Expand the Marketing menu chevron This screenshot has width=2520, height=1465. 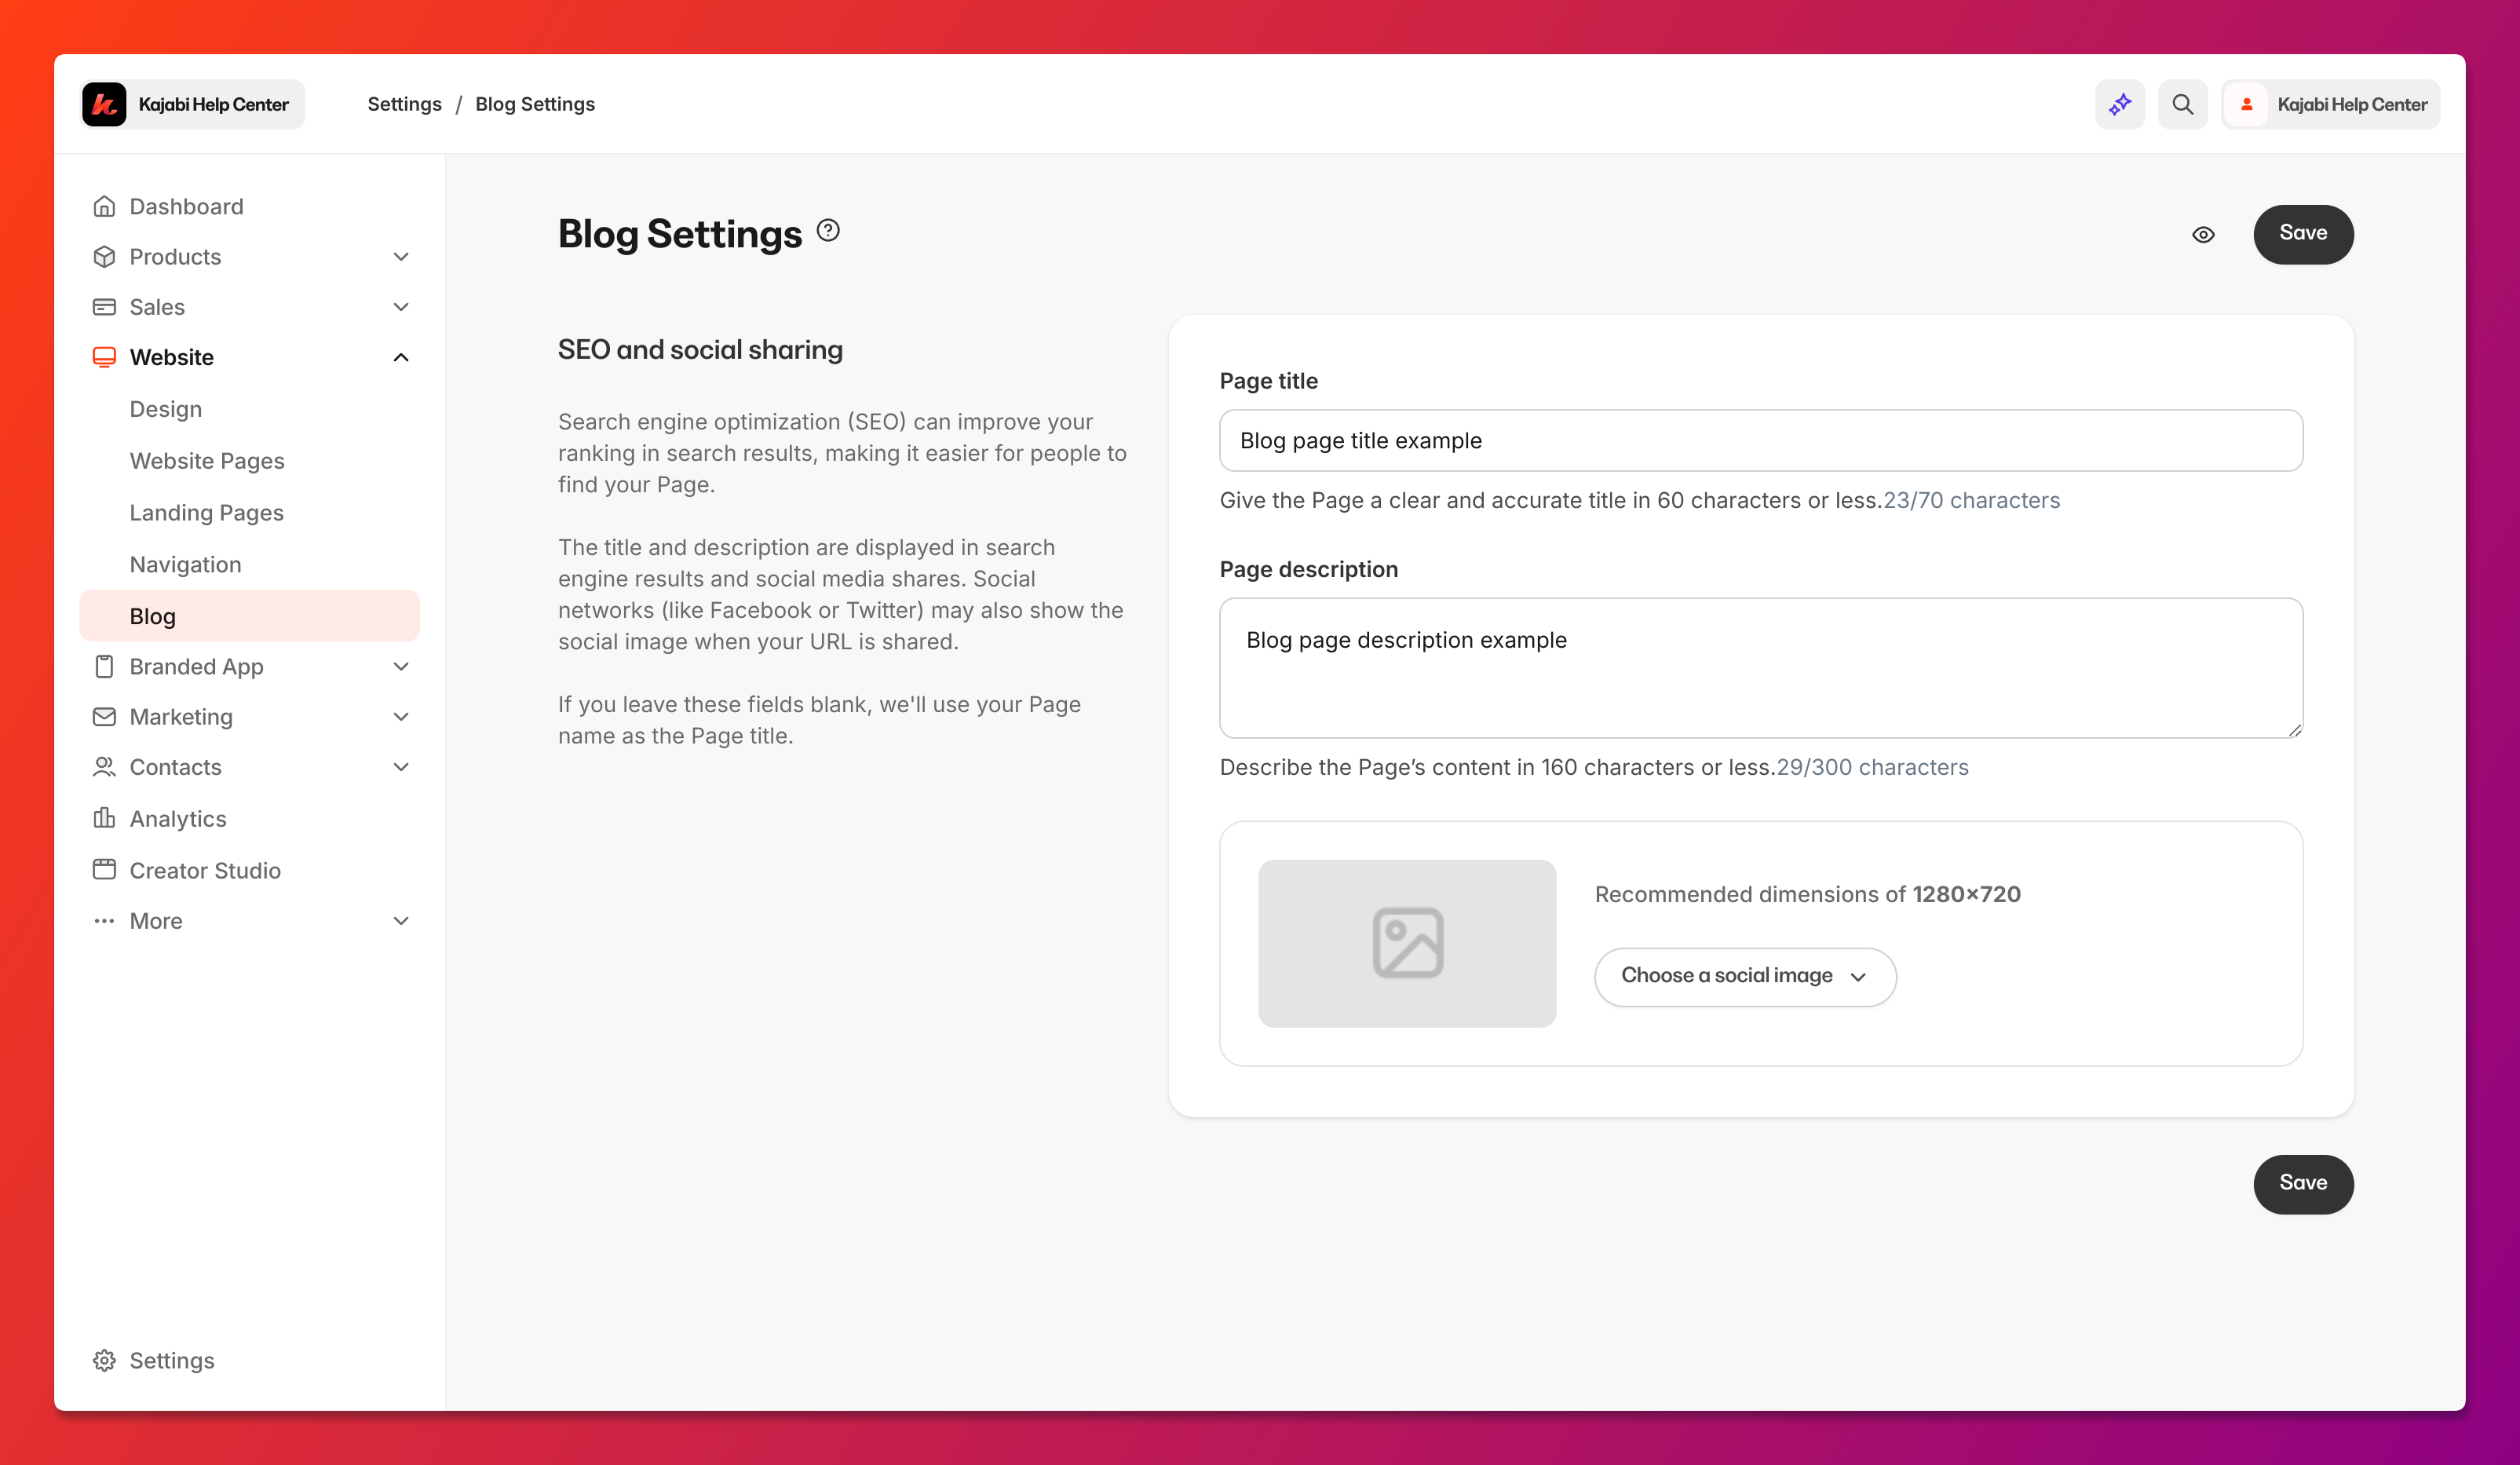pos(401,717)
